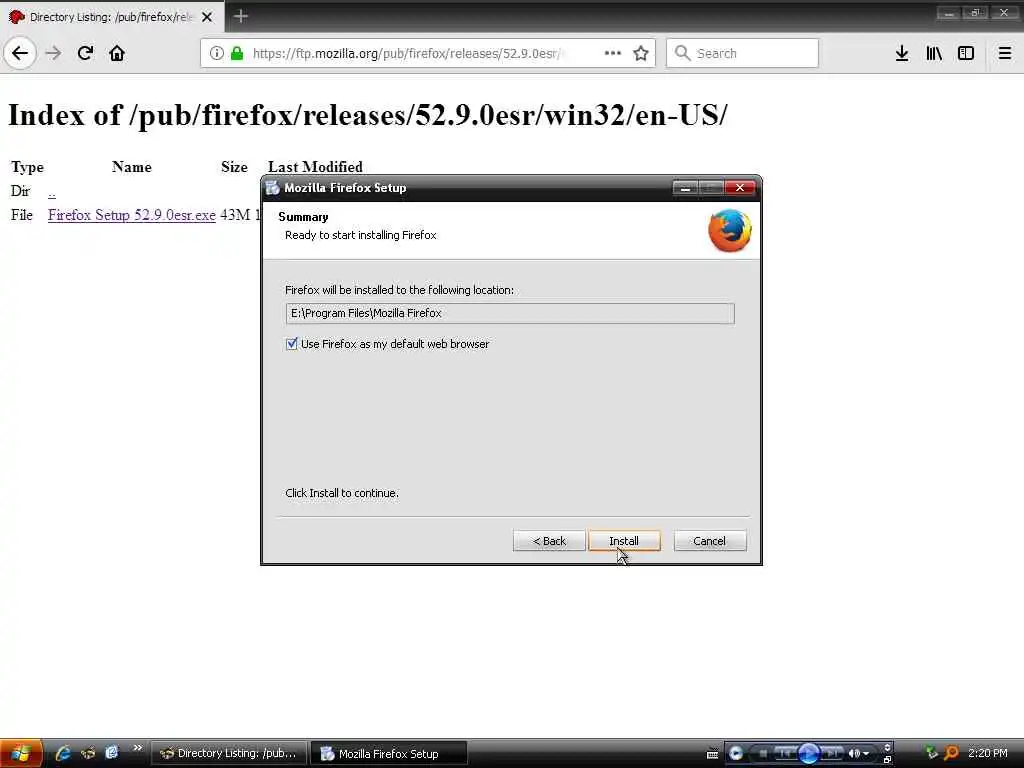Launch Internet Explorer from Quick Launch
The width and height of the screenshot is (1024, 768).
[63, 753]
